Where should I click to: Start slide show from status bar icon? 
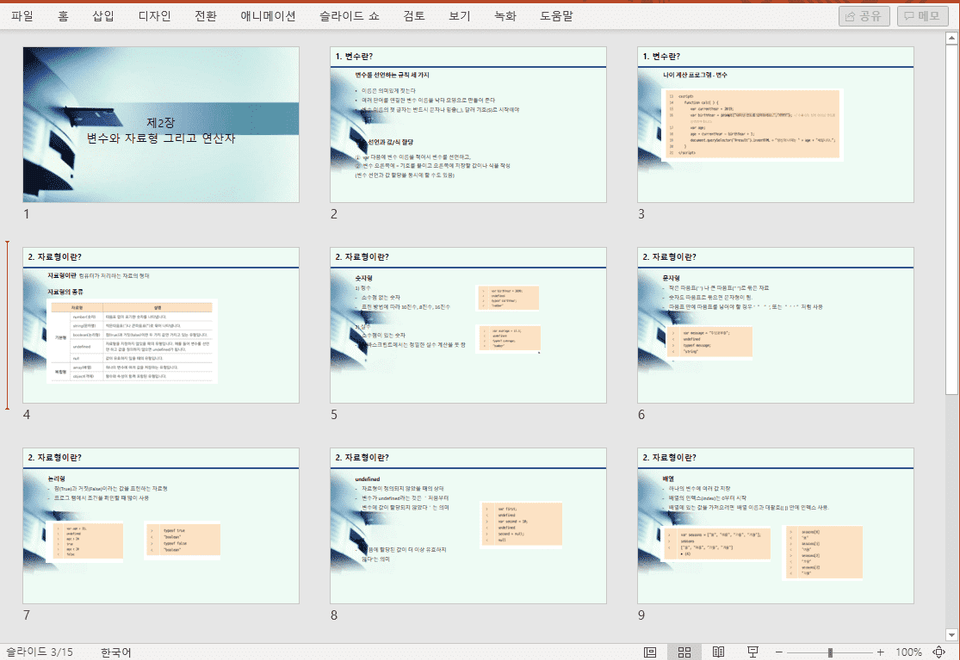(x=753, y=652)
